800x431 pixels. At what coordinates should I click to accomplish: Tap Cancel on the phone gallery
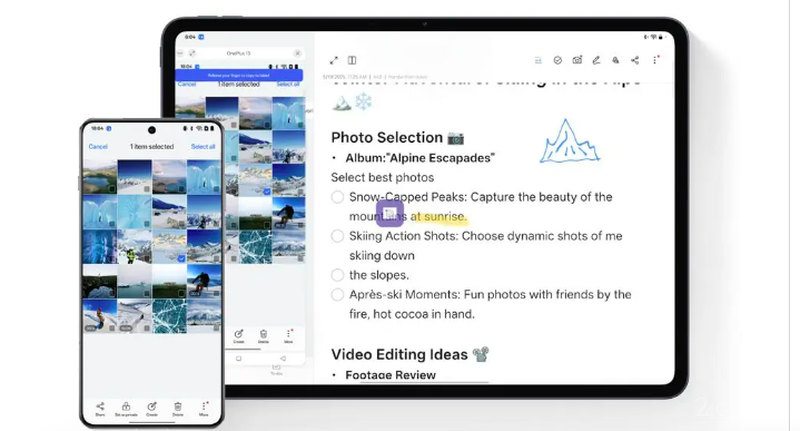coord(98,146)
